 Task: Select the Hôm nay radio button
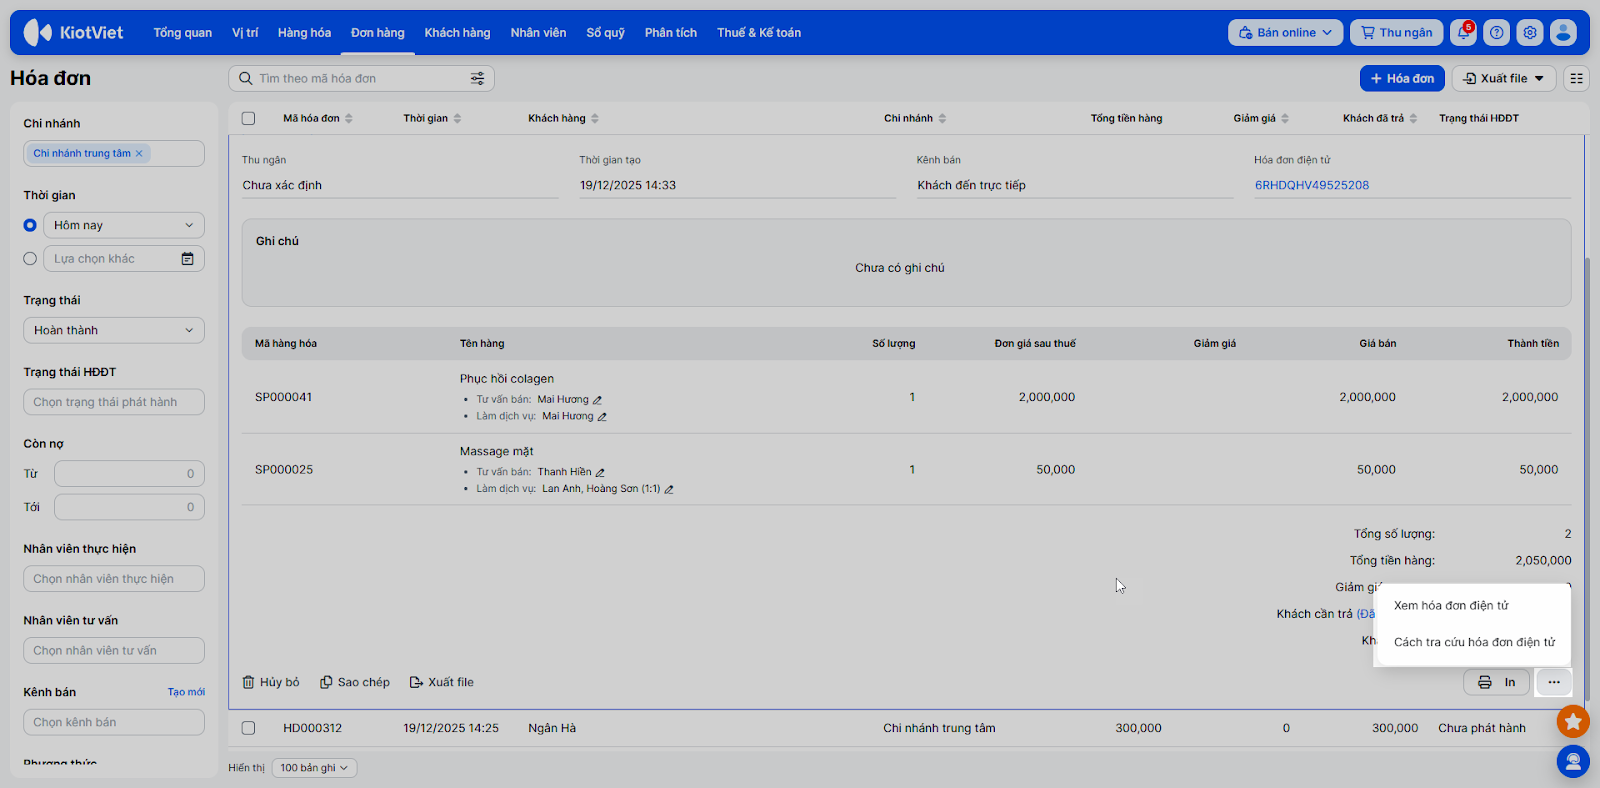click(x=30, y=226)
